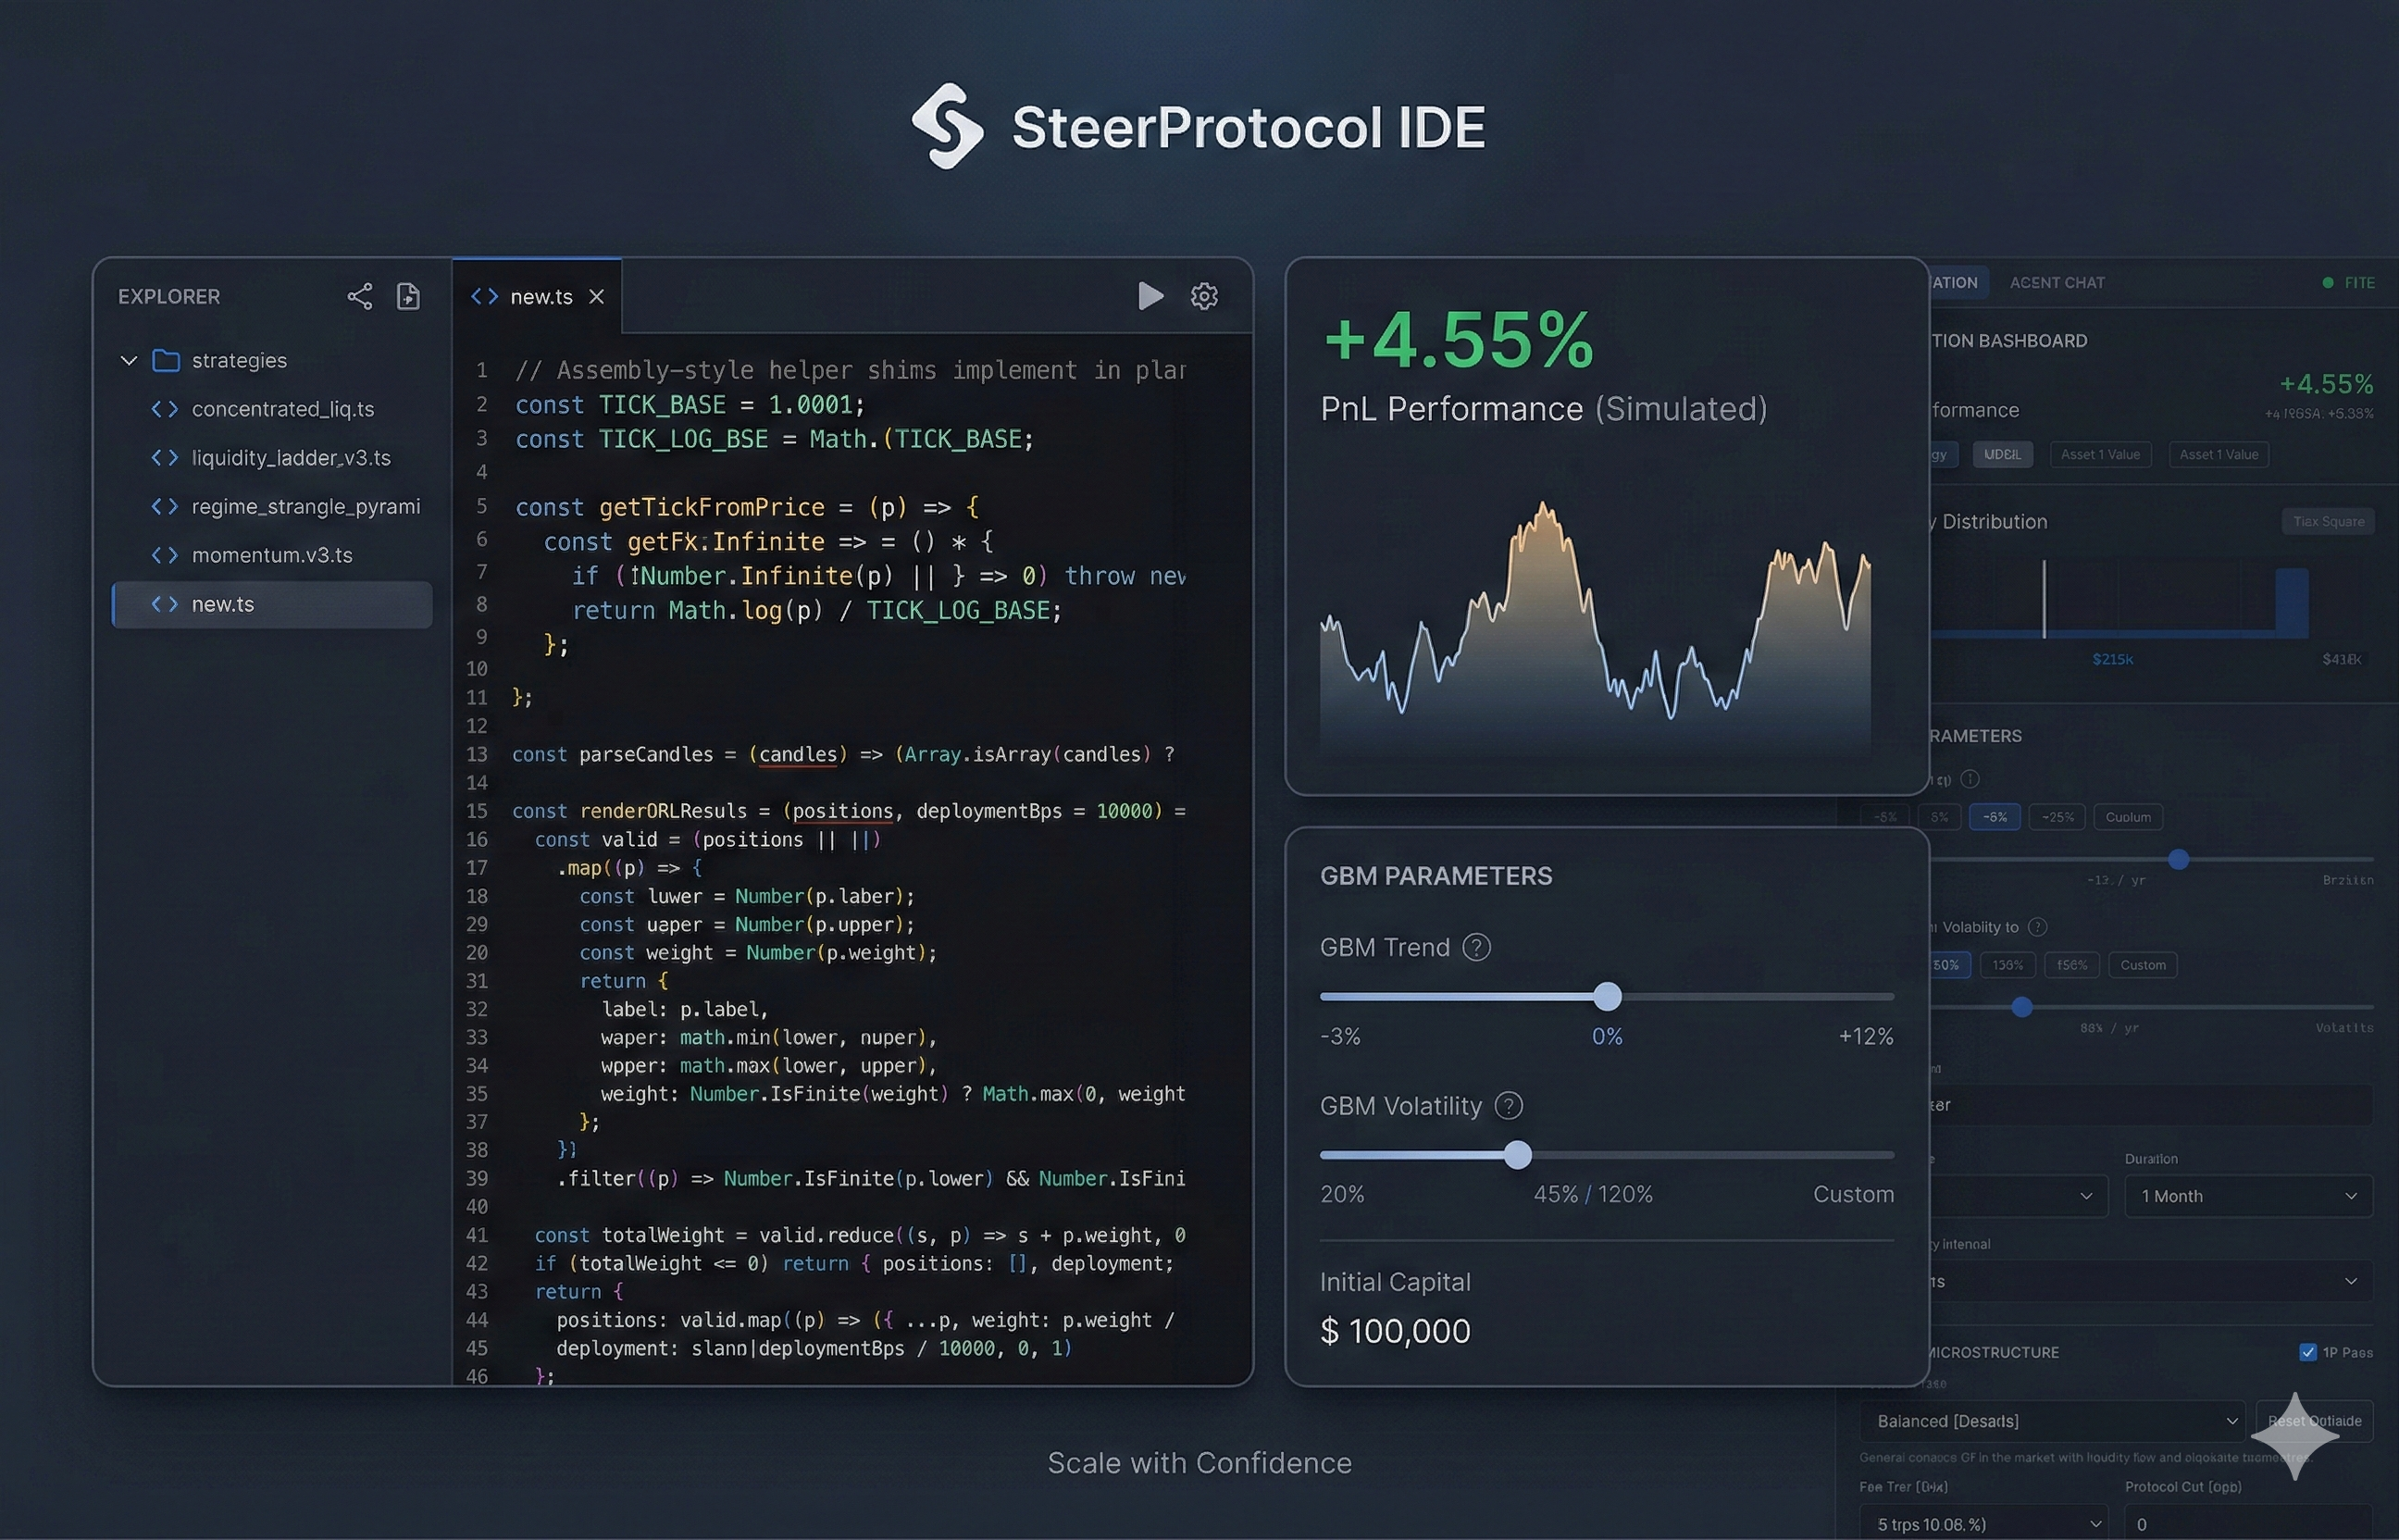
Task: Click the 45% / 120% volatility label
Action: click(1593, 1194)
